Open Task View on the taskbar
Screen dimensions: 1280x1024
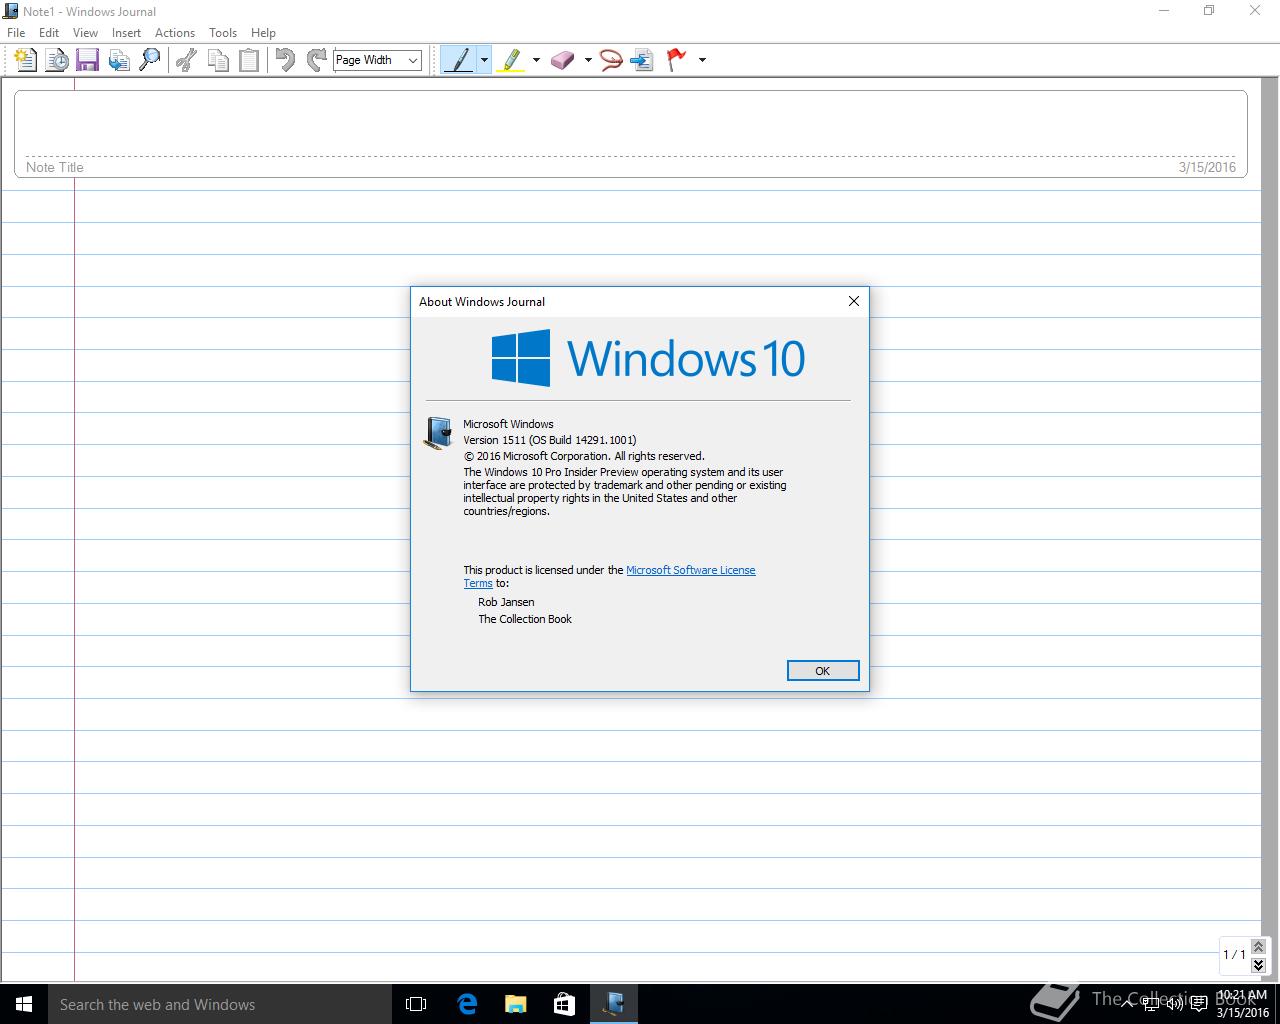[416, 1004]
